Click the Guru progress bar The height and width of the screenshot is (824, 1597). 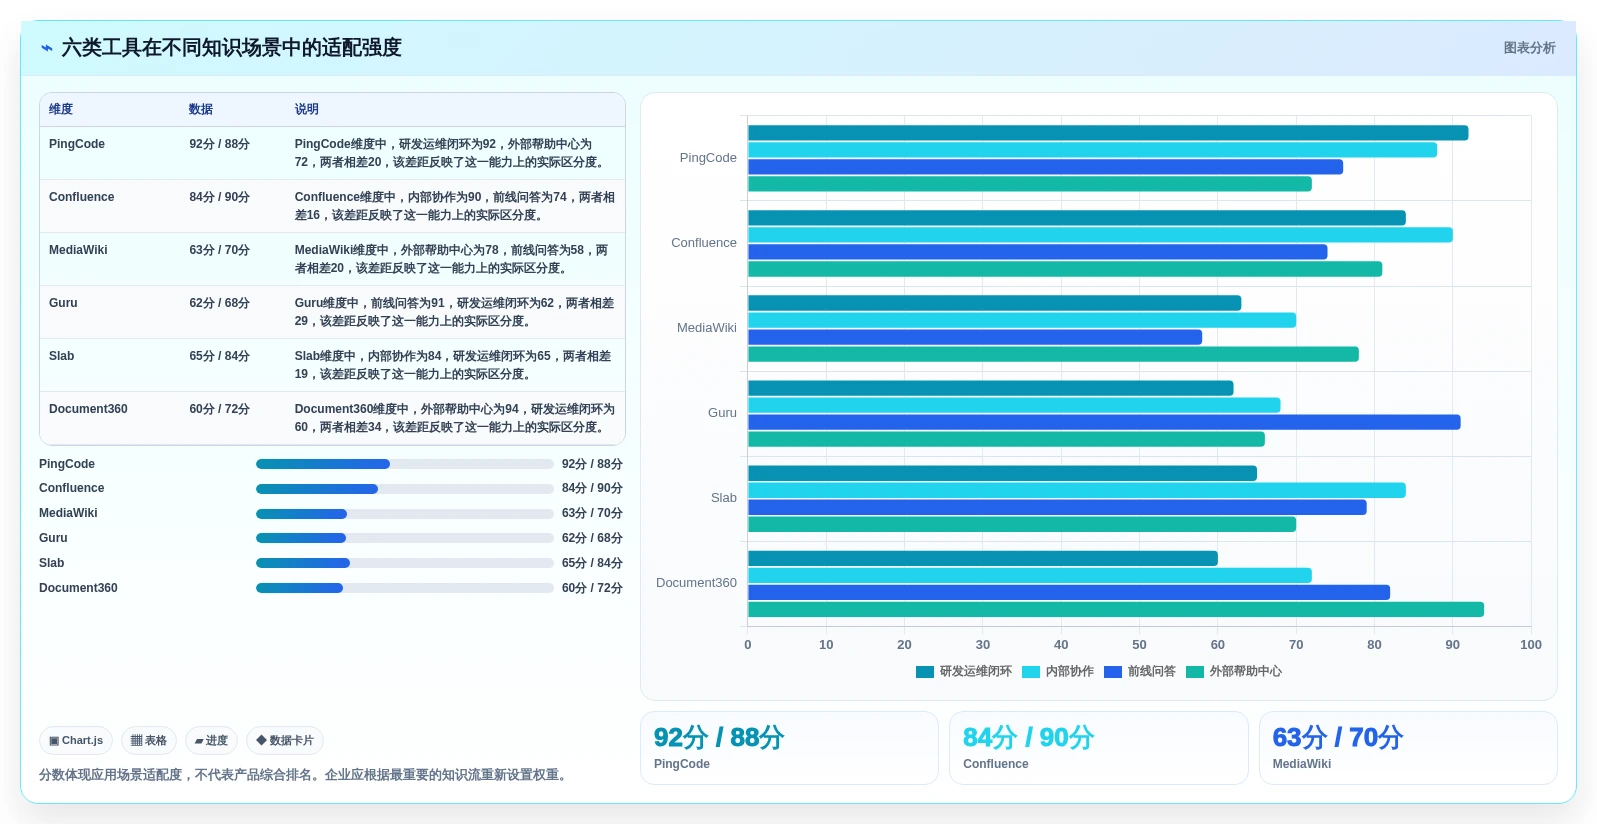[x=405, y=538]
